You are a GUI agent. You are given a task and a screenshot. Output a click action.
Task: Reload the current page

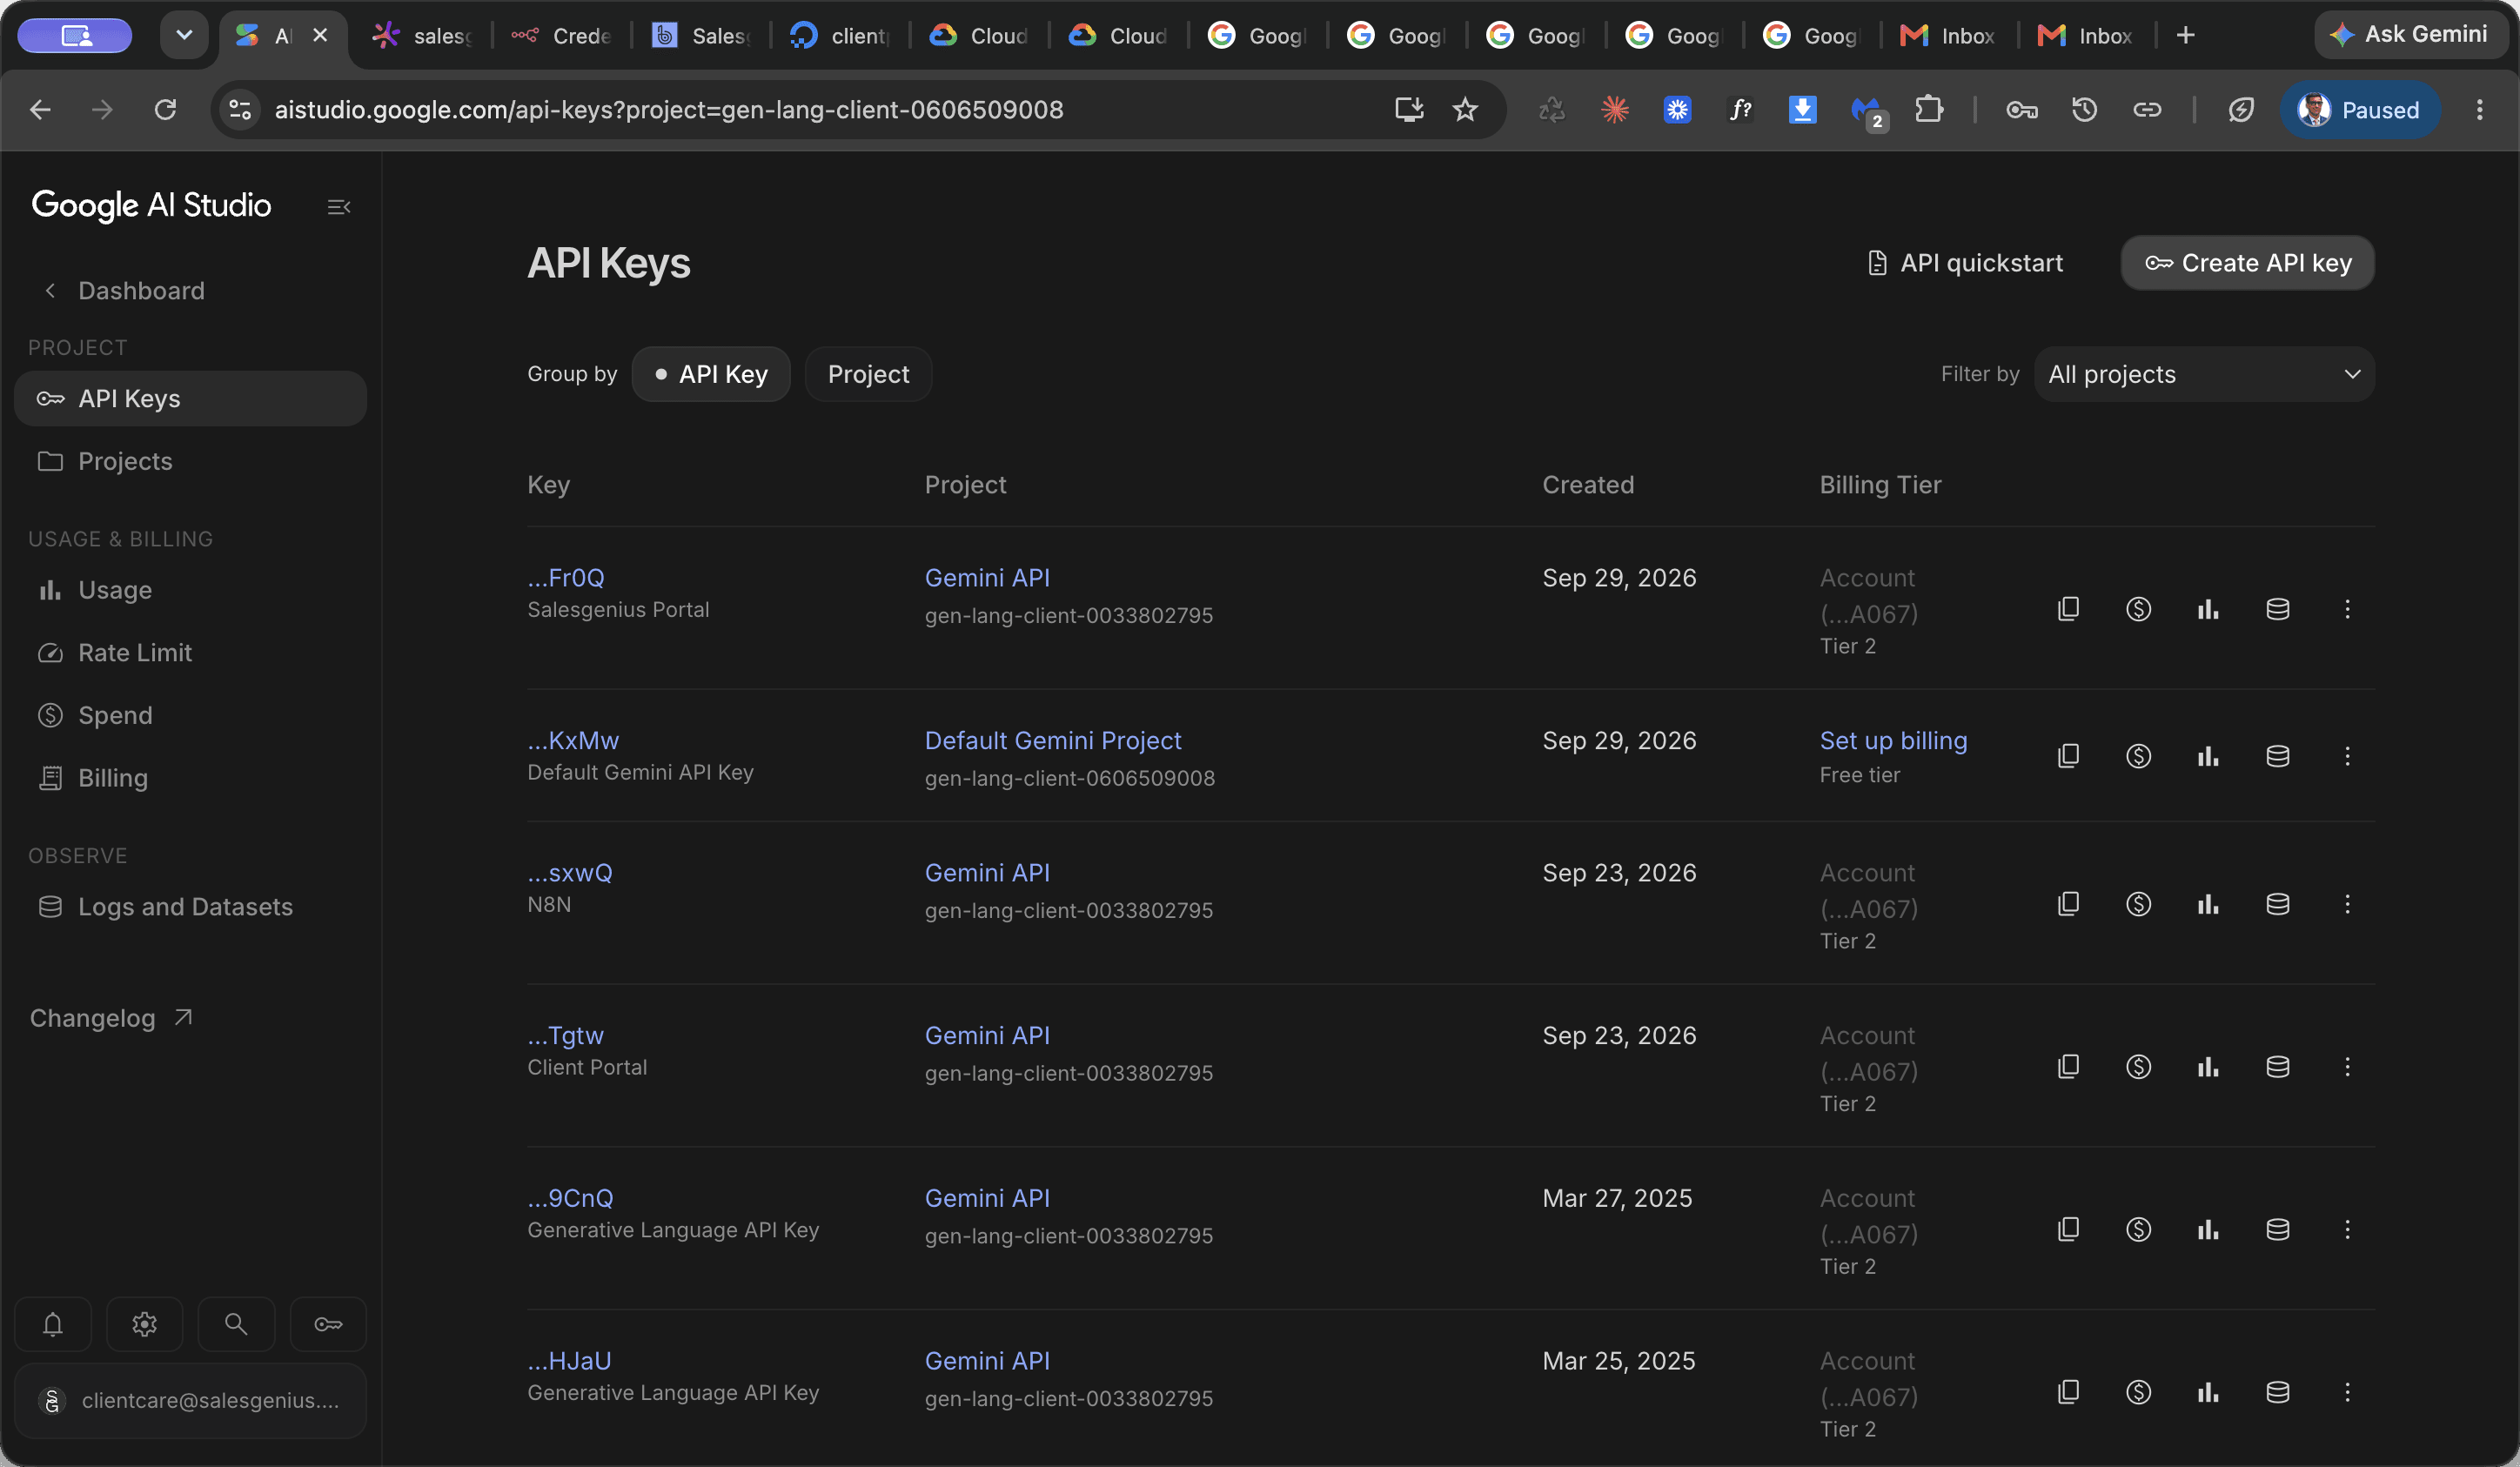(166, 109)
